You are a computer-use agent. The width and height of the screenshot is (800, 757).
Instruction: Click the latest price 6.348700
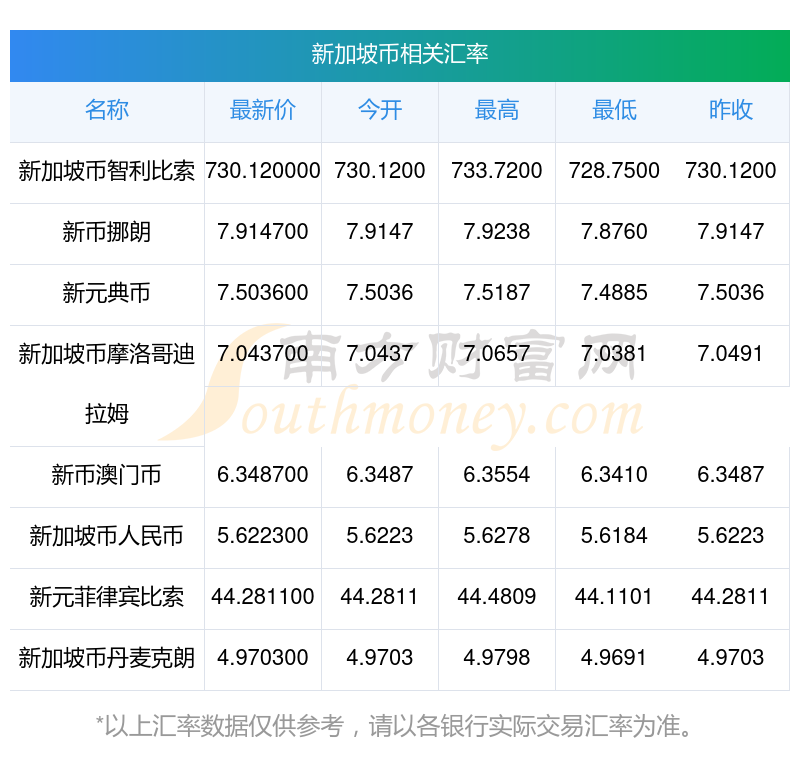pyautogui.click(x=263, y=475)
